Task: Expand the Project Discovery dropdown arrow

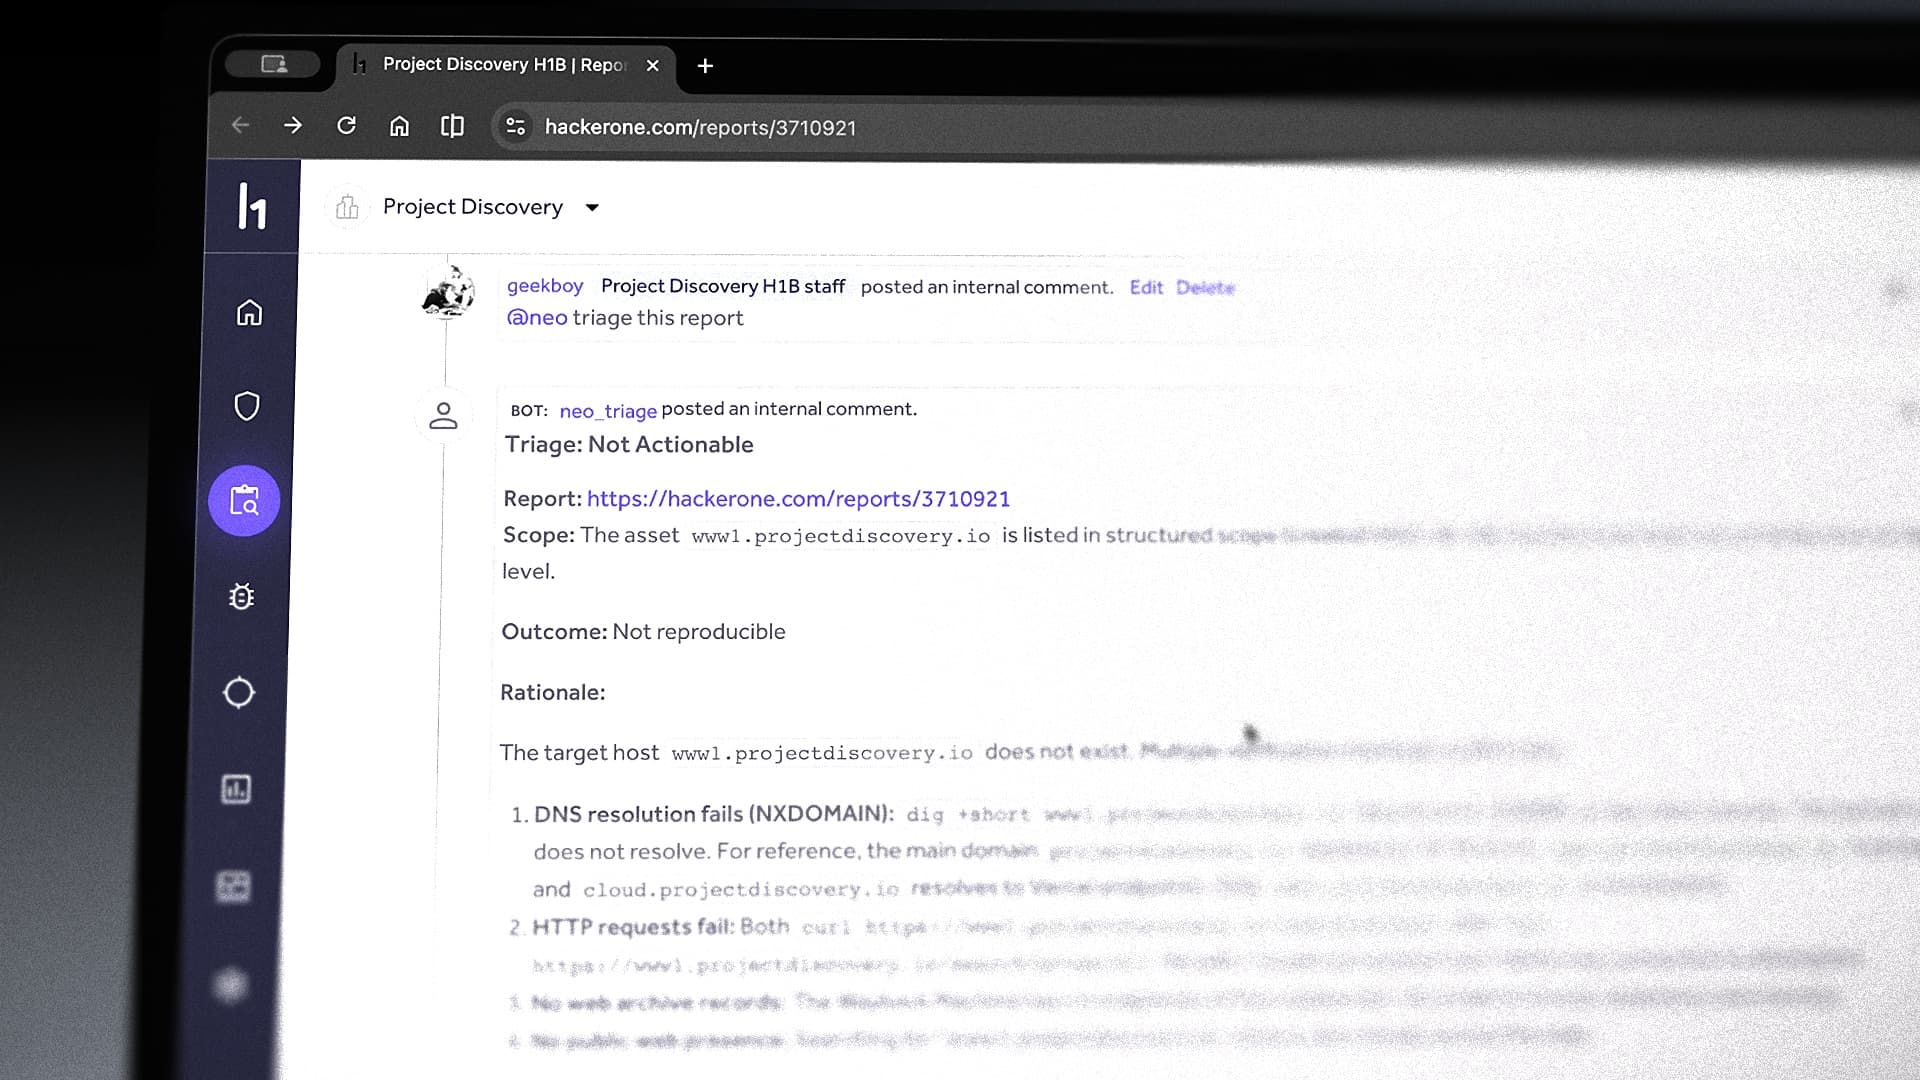Action: 592,208
